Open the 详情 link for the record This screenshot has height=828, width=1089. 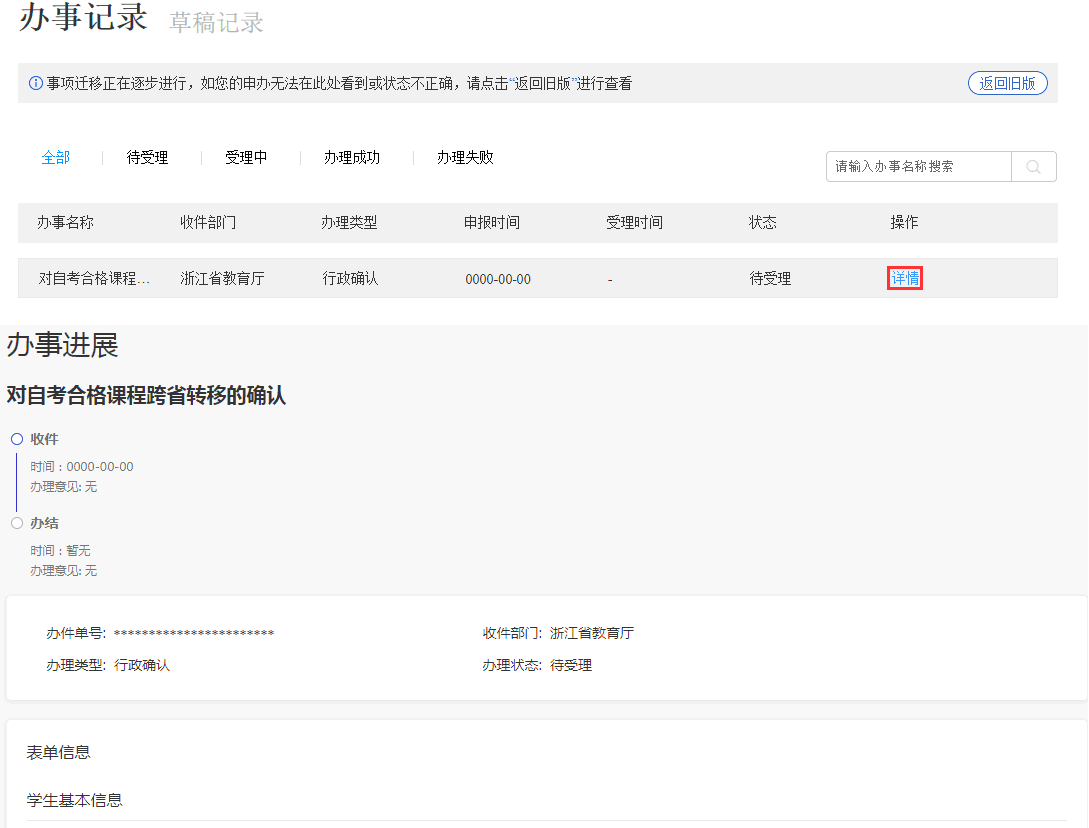(x=904, y=278)
